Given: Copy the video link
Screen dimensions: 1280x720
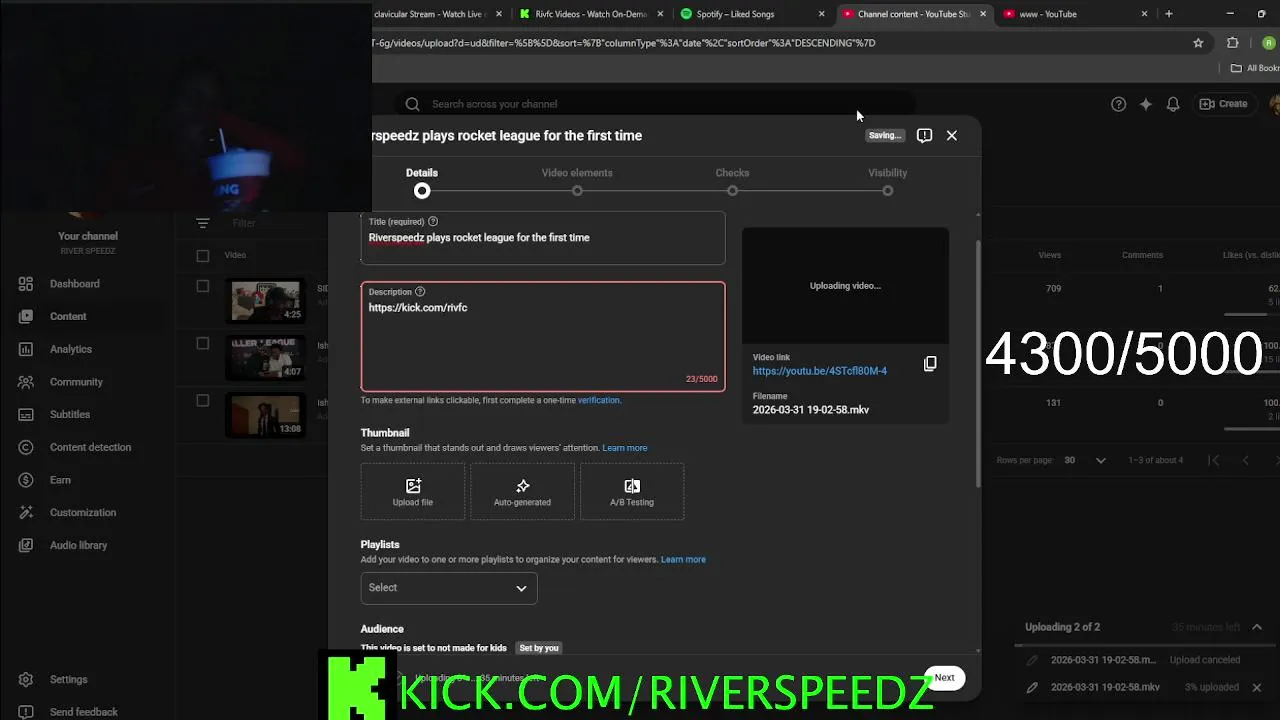Looking at the screenshot, I should click(930, 364).
